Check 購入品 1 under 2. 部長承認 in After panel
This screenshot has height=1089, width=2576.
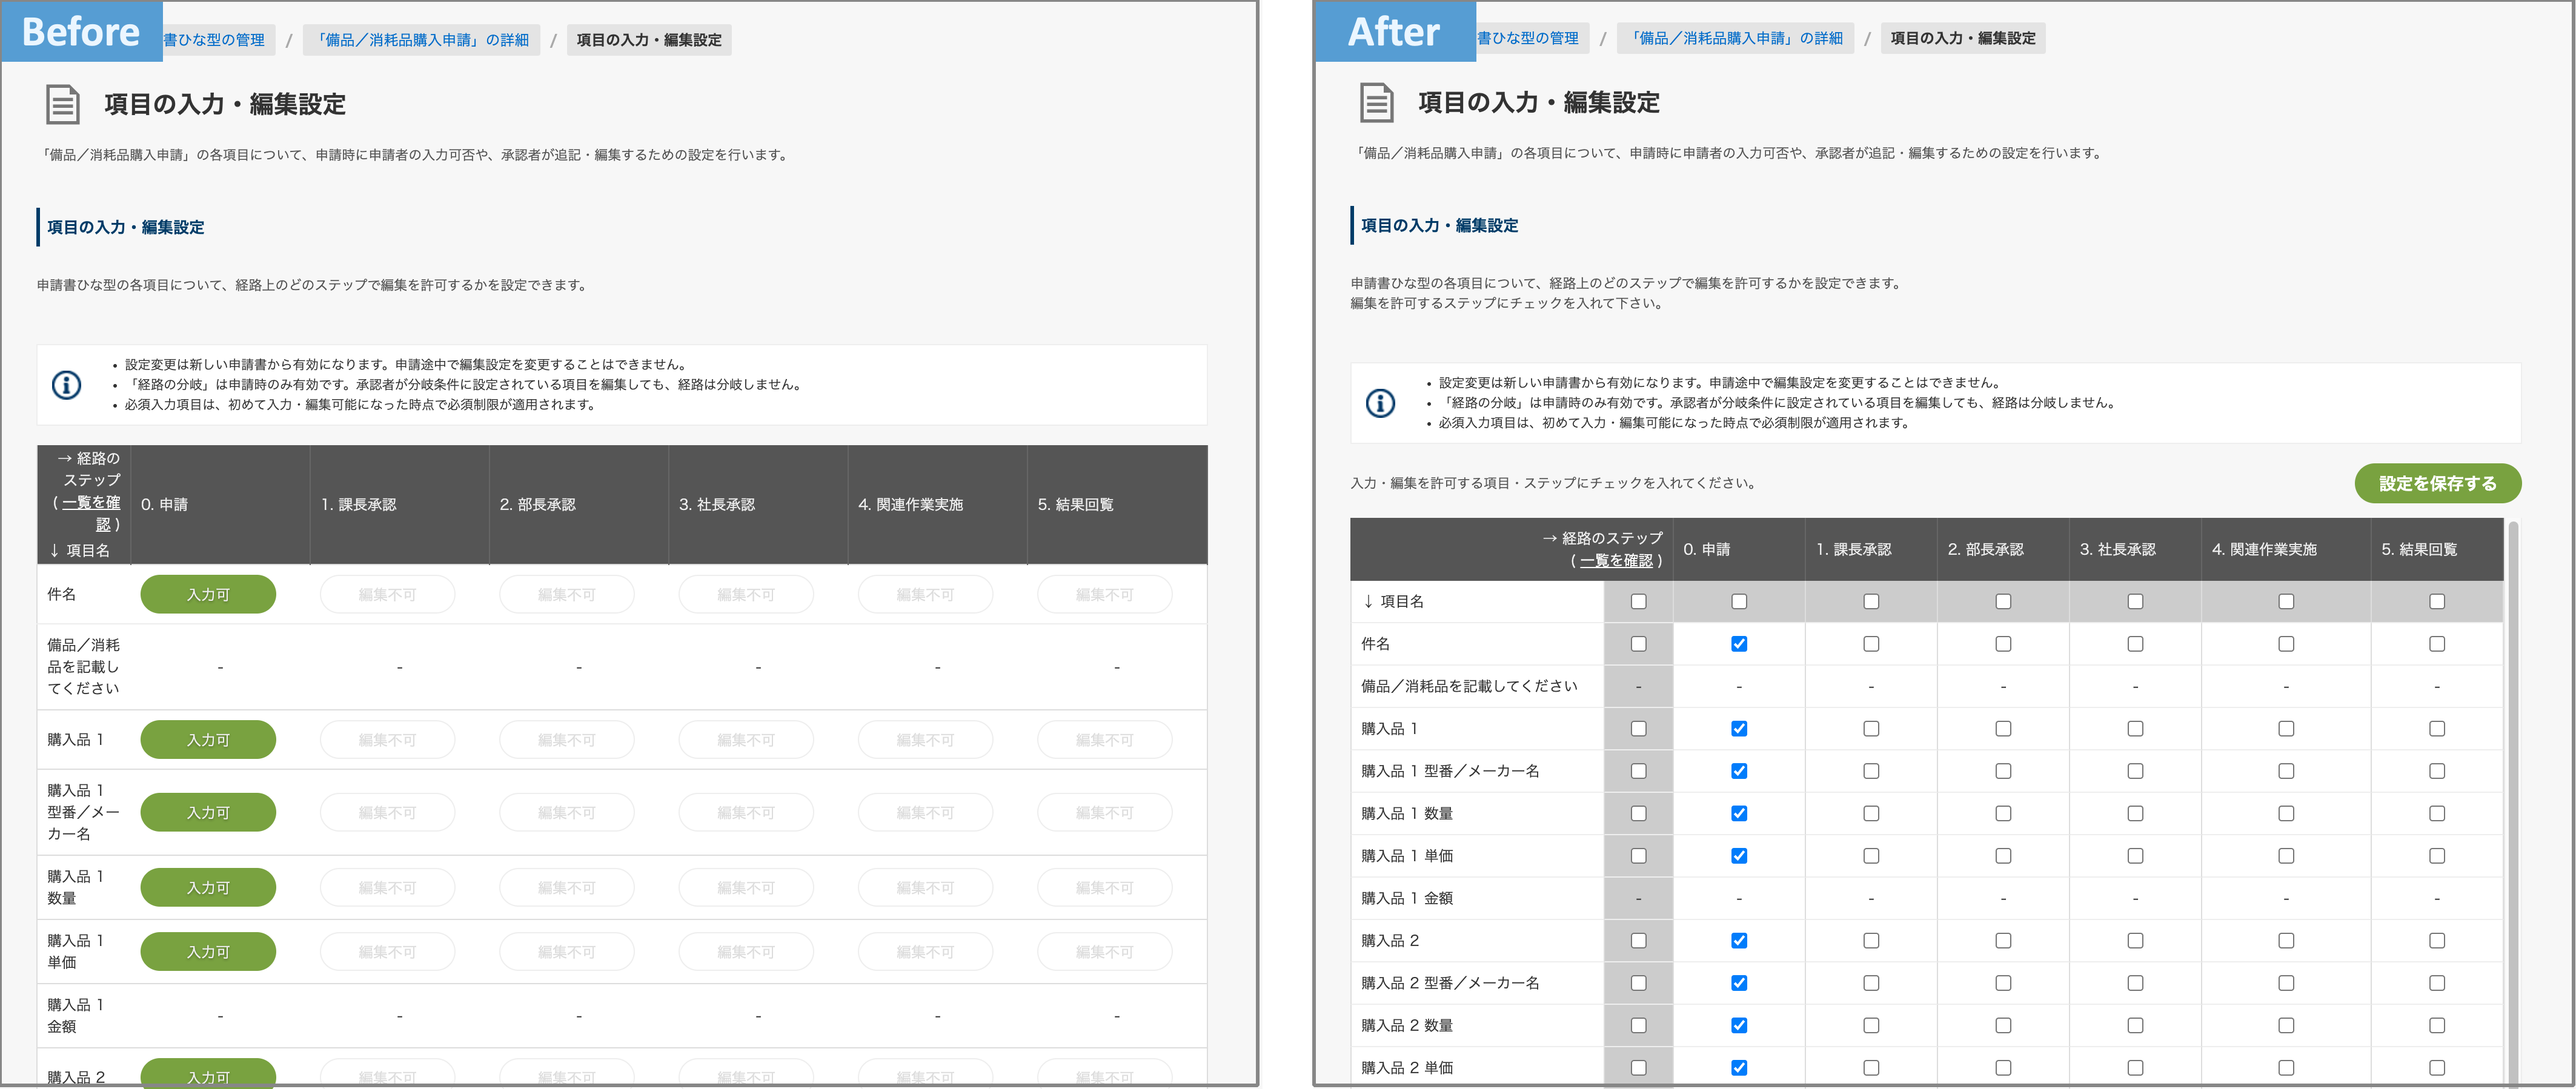pyautogui.click(x=2003, y=729)
